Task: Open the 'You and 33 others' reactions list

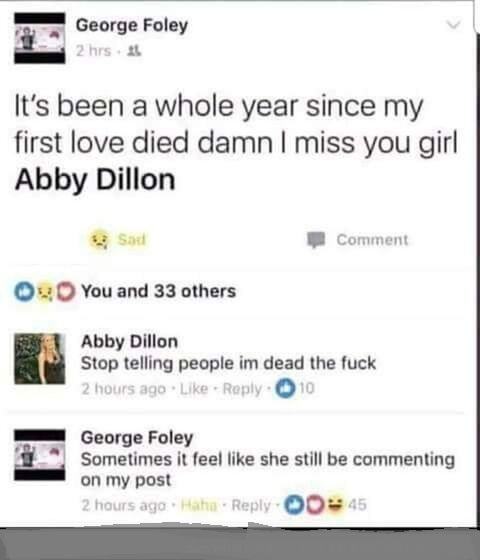Action: pyautogui.click(x=159, y=291)
